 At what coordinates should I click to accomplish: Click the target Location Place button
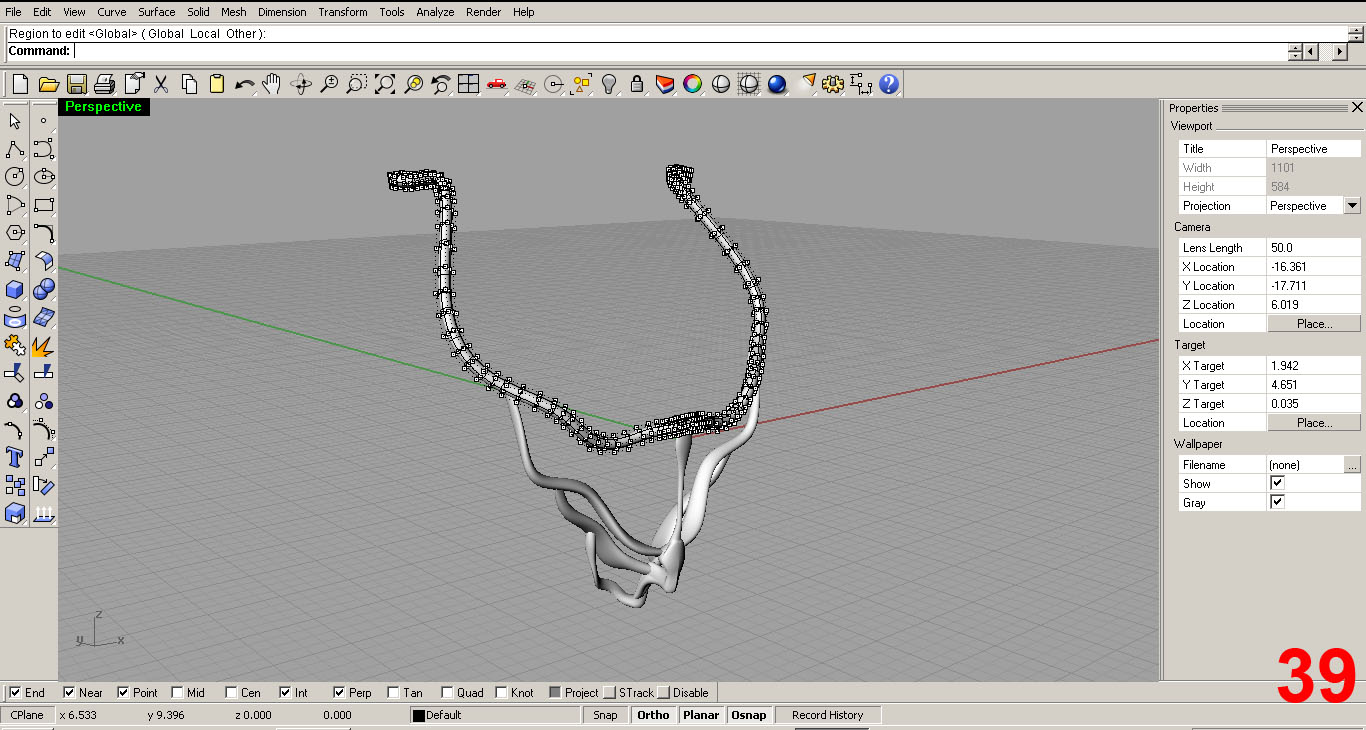coord(1314,423)
